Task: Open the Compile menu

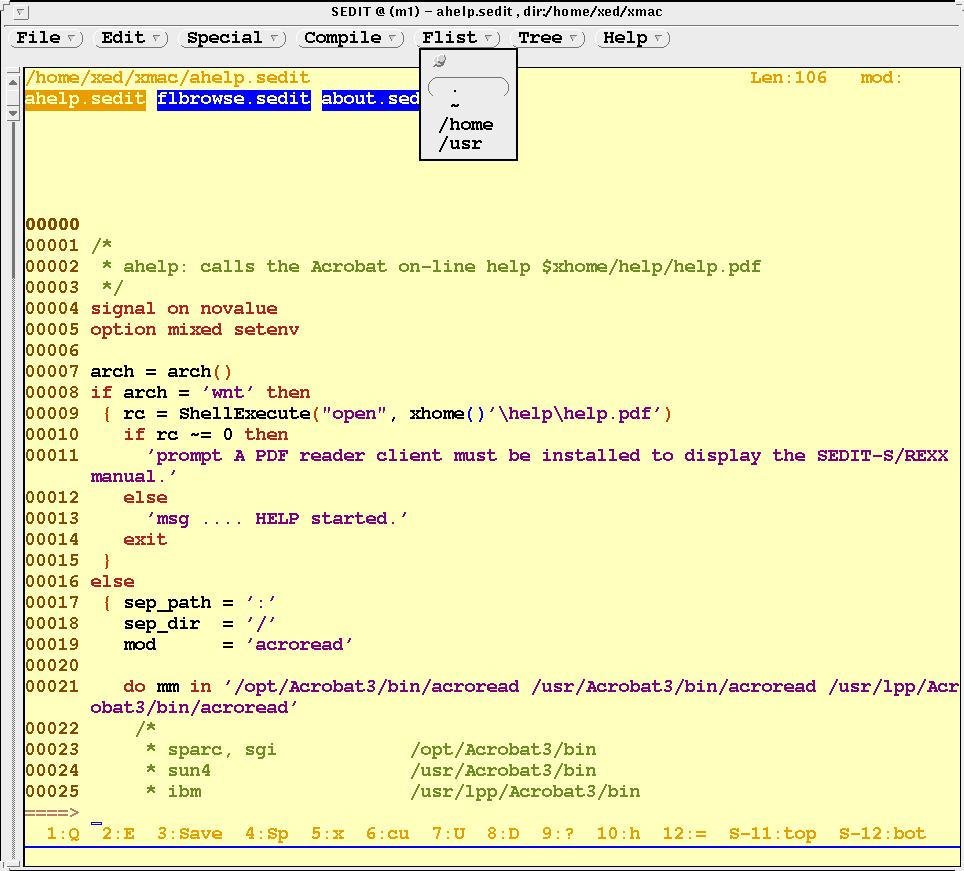Action: pyautogui.click(x=351, y=38)
